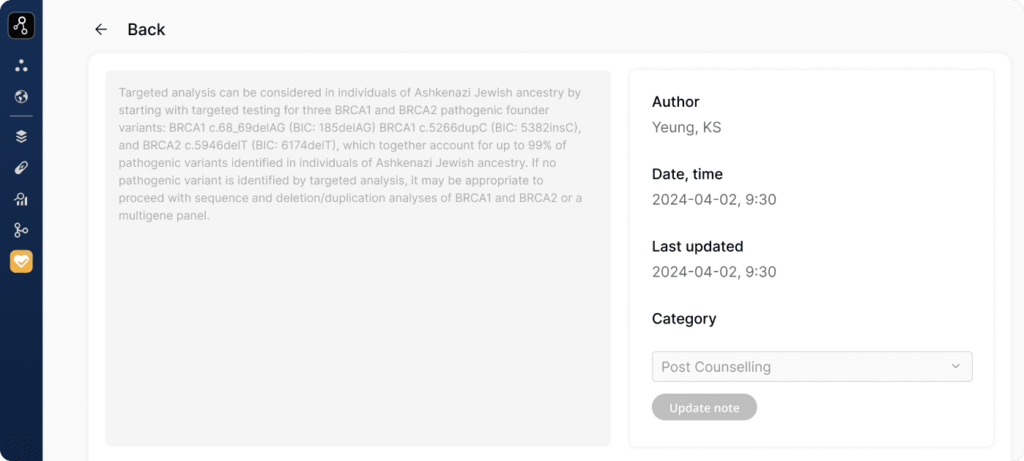Click the Update note button
Viewport: 1024px width, 461px height.
click(704, 407)
